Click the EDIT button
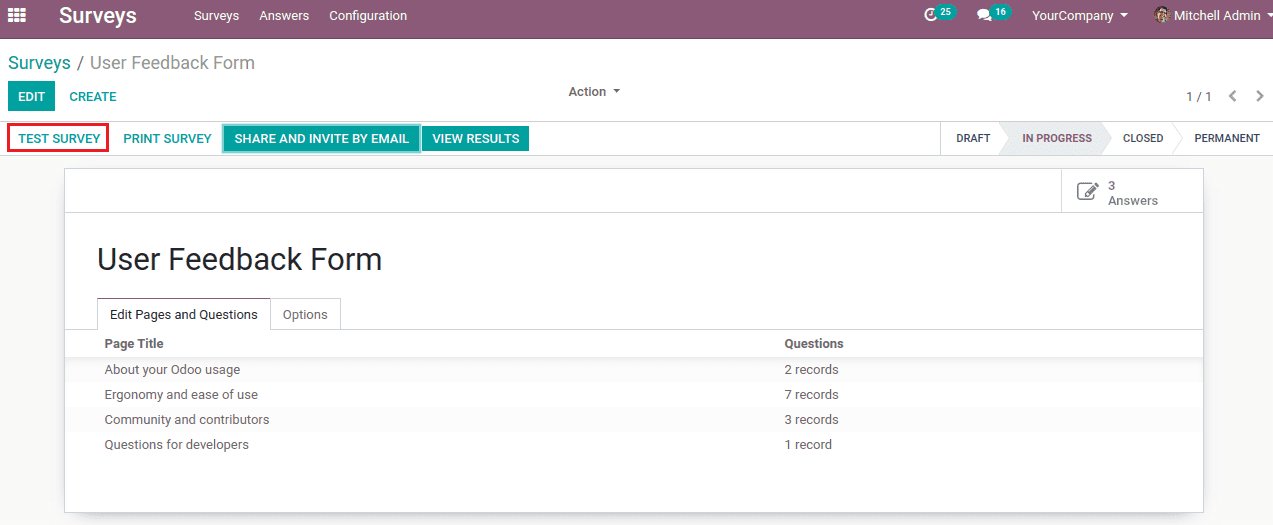The height and width of the screenshot is (525, 1273). point(32,97)
